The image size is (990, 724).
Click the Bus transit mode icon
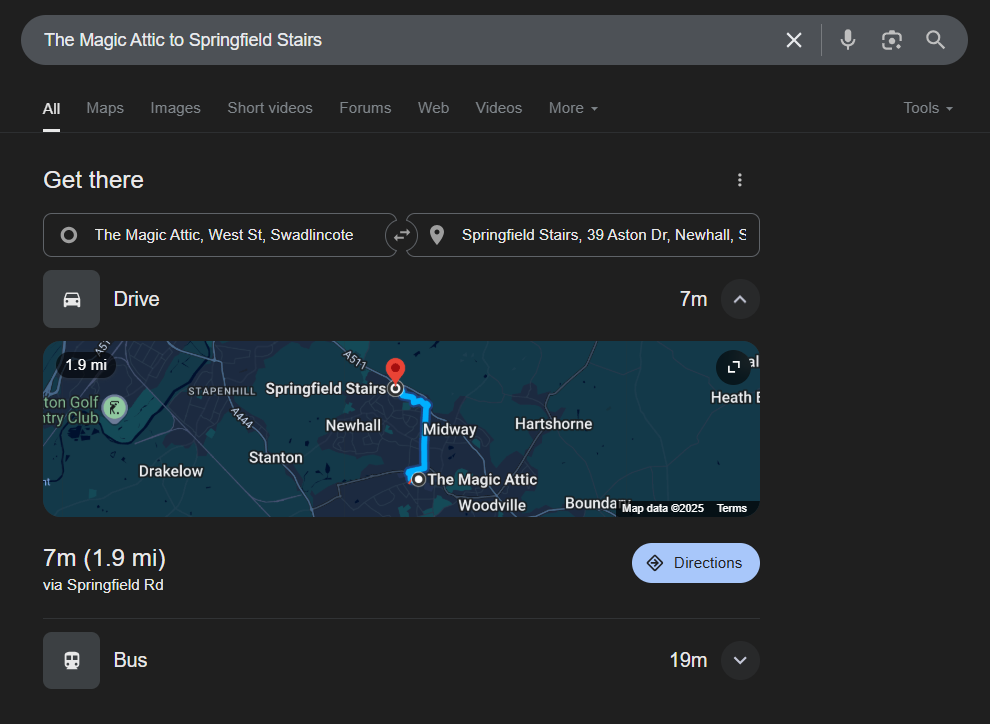(x=71, y=660)
